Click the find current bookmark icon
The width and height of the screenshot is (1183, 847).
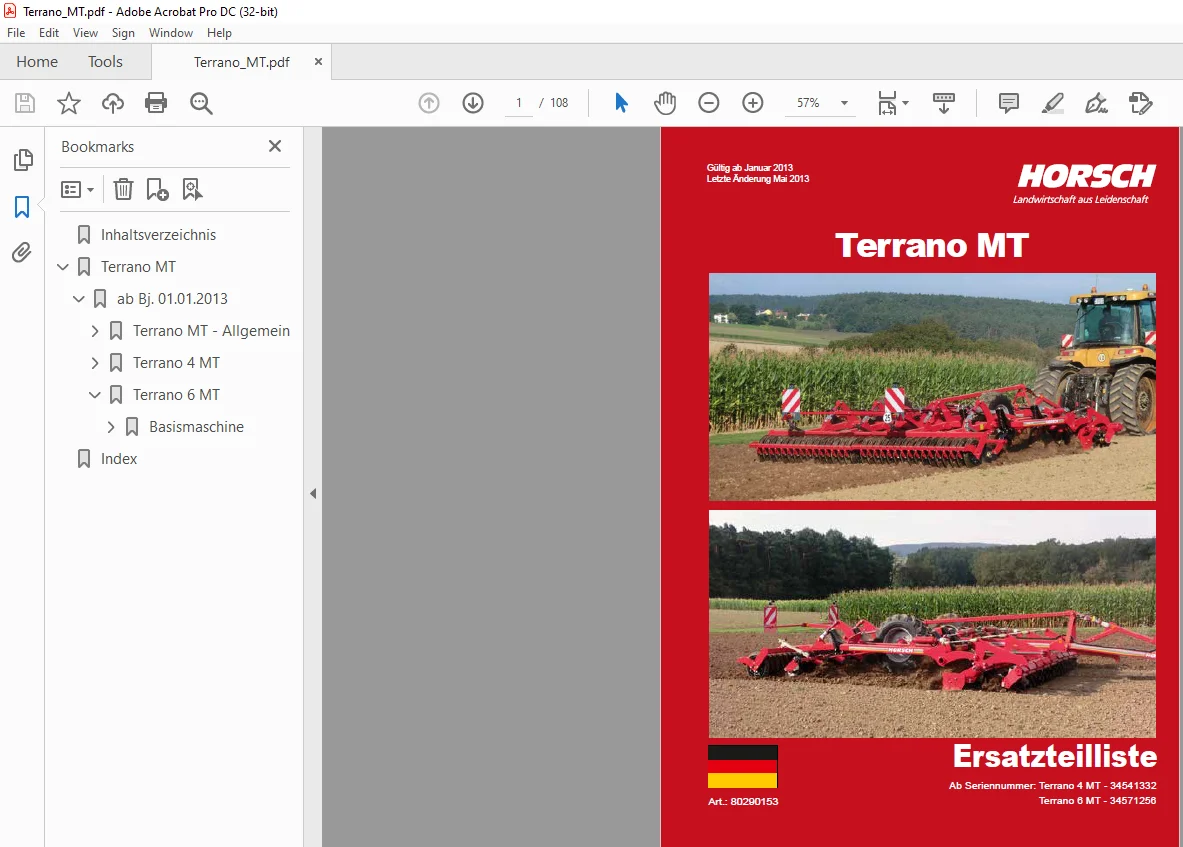tap(192, 189)
